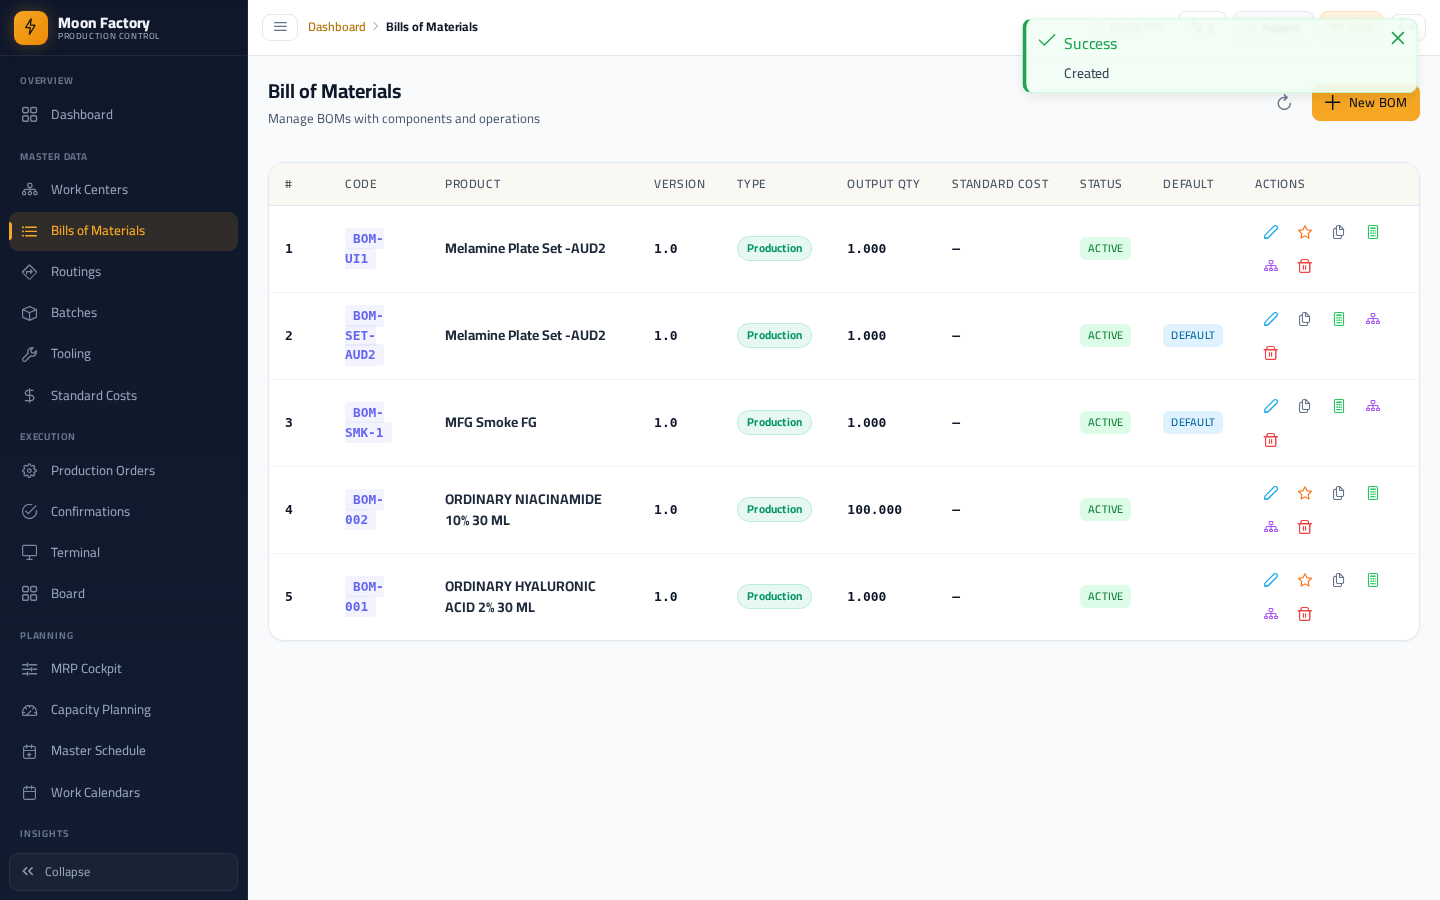Duplicate BOM-SET-AUD2 with the copy icon
Screen dimensions: 1440x900
[x=1305, y=319]
